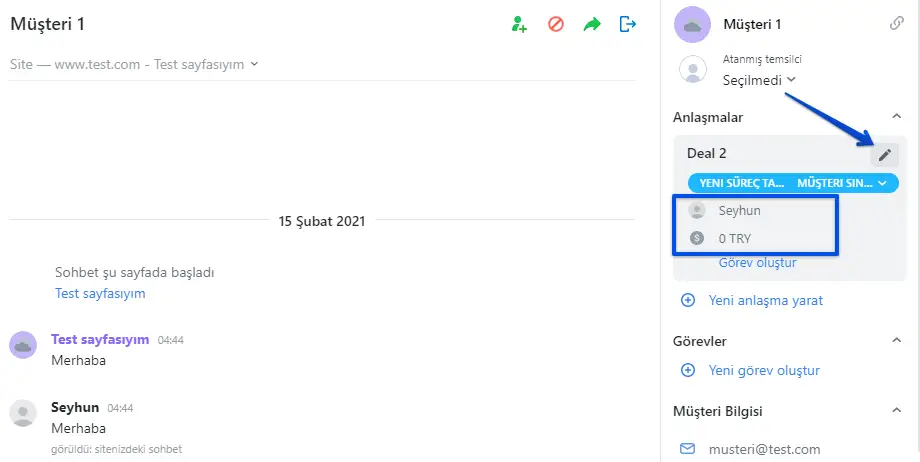Click Müşteri 1 name in the right panel
This screenshot has width=920, height=462.
tap(752, 25)
